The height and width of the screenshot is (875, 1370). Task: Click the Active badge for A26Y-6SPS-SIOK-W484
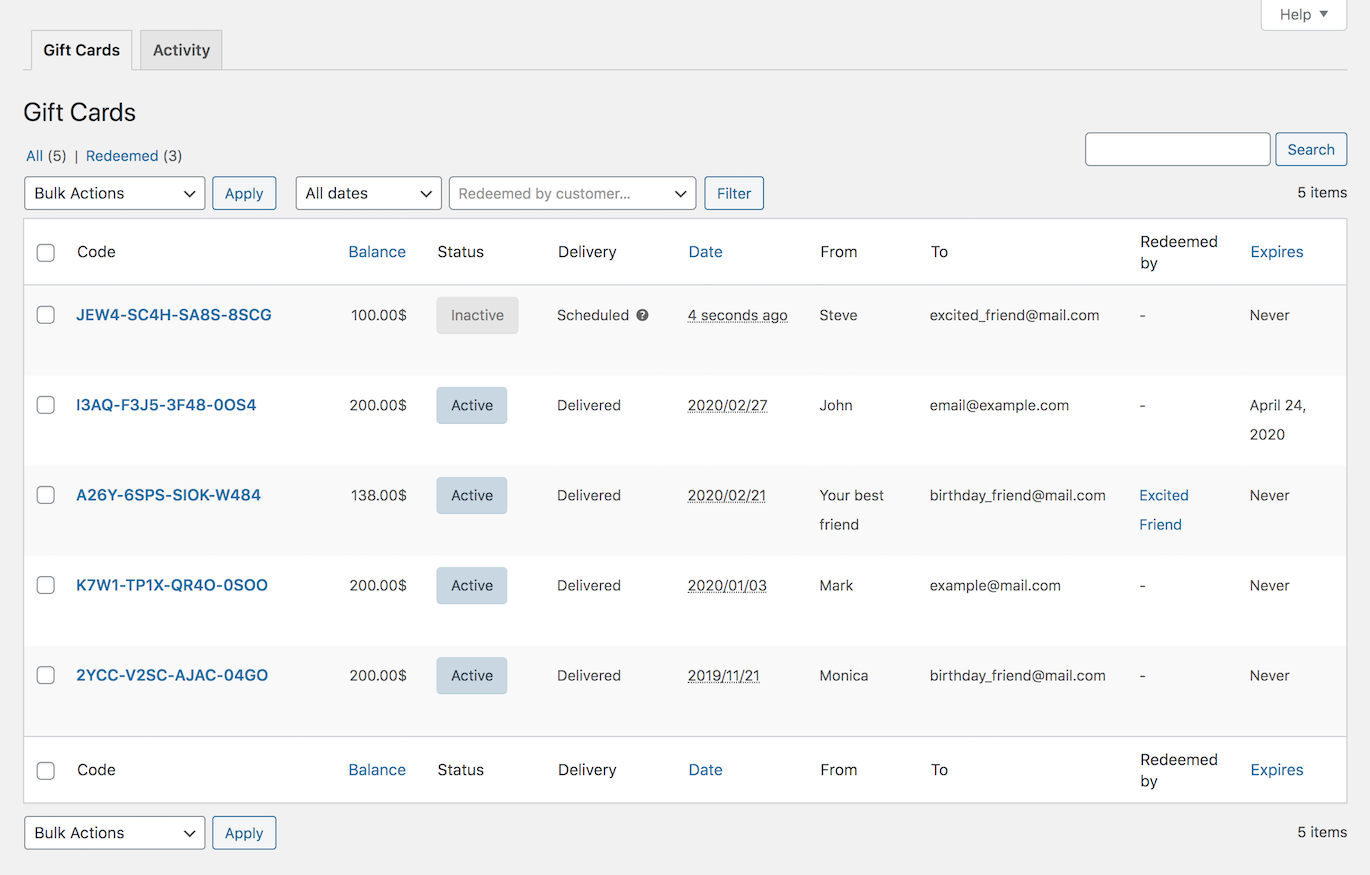[472, 495]
